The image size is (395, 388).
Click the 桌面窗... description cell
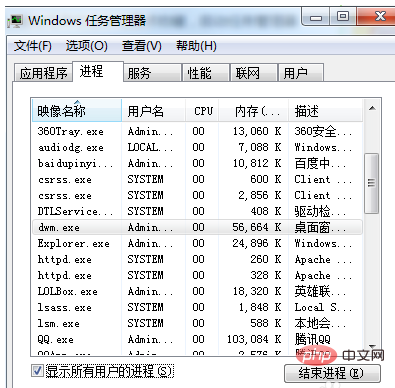(320, 227)
